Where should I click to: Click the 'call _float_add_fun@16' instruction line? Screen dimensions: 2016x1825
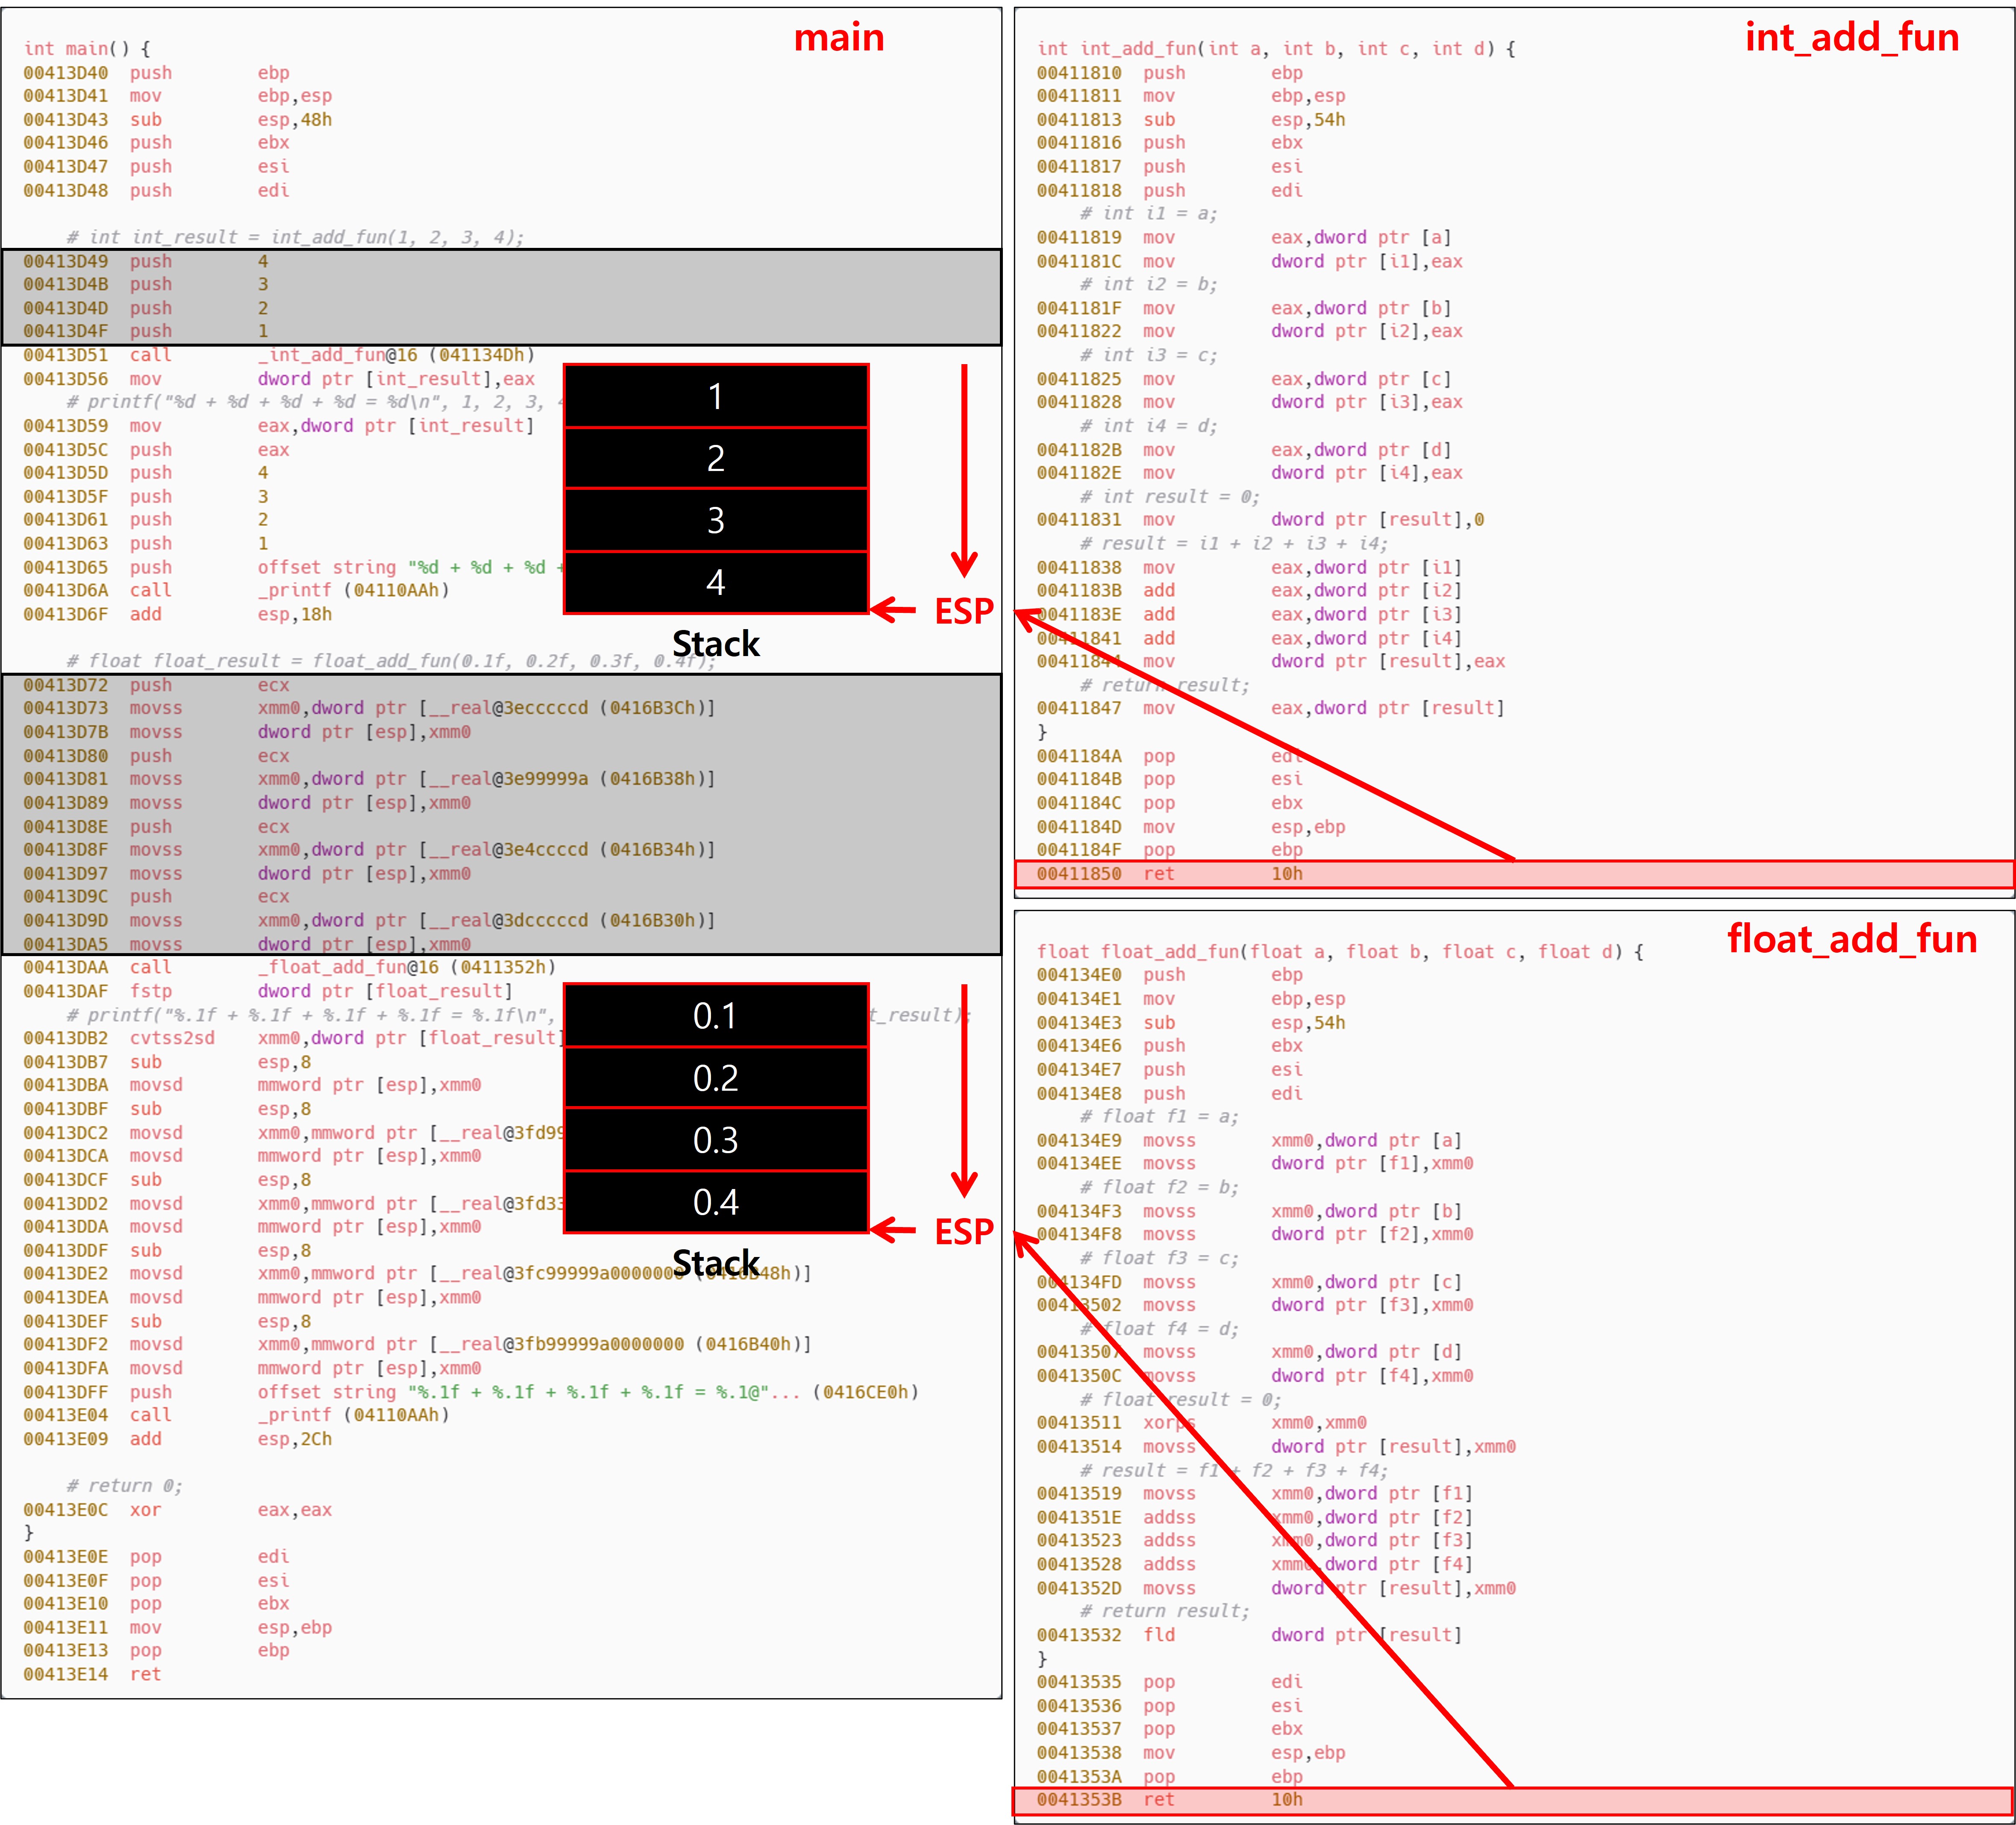[290, 967]
